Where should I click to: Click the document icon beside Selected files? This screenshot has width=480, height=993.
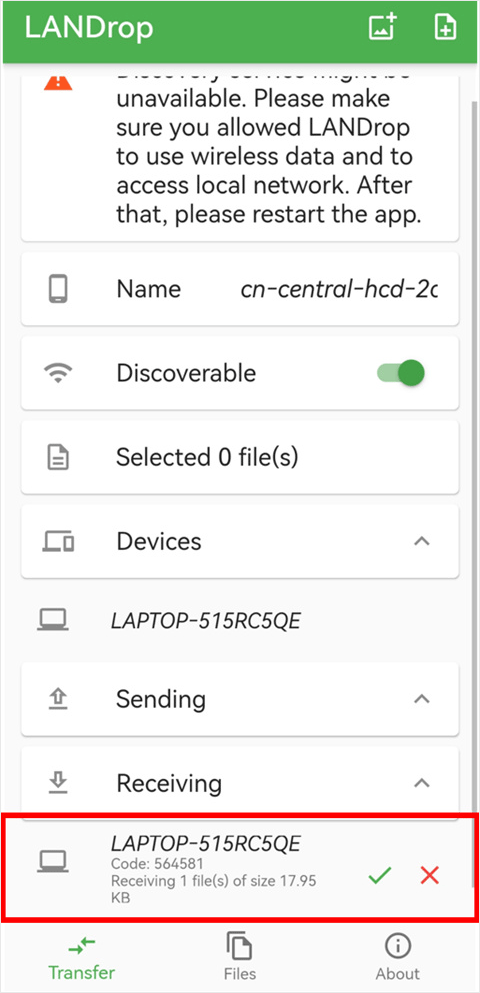(x=58, y=457)
